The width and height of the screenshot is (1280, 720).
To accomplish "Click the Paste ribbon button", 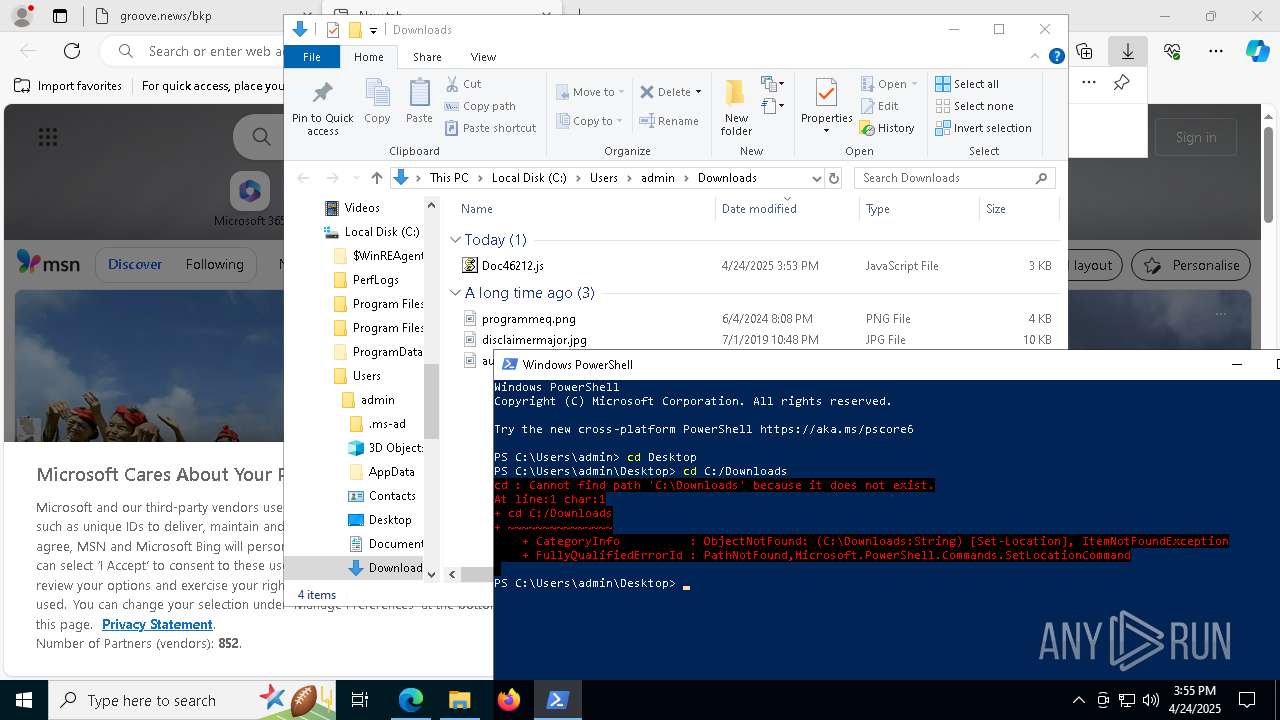I will pyautogui.click(x=419, y=102).
